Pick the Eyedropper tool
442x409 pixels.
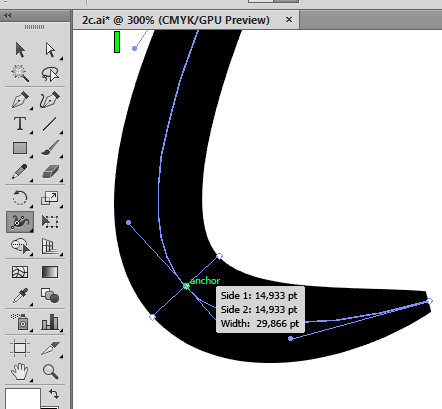pyautogui.click(x=20, y=295)
